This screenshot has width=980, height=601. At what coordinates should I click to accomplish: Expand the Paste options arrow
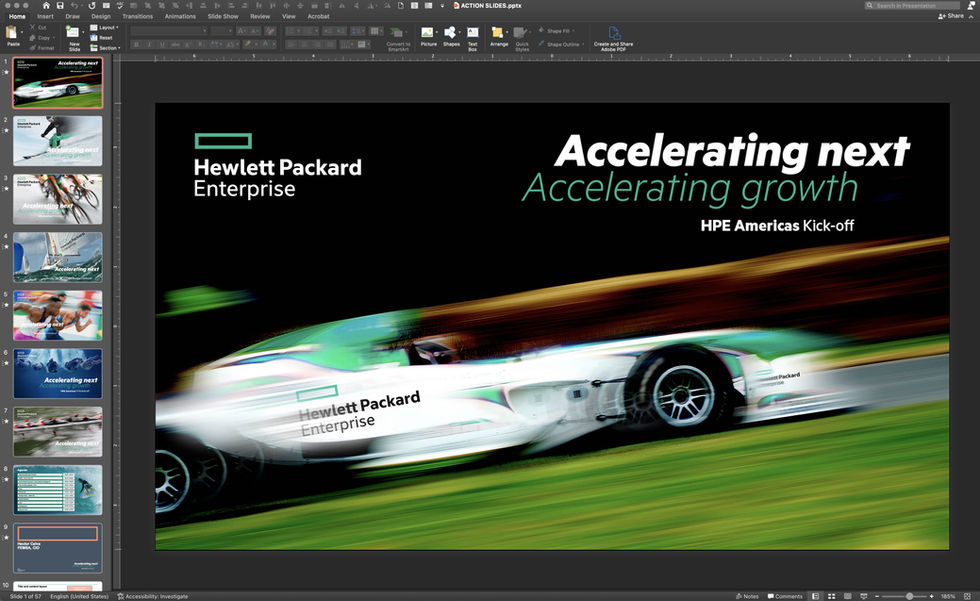[x=22, y=32]
